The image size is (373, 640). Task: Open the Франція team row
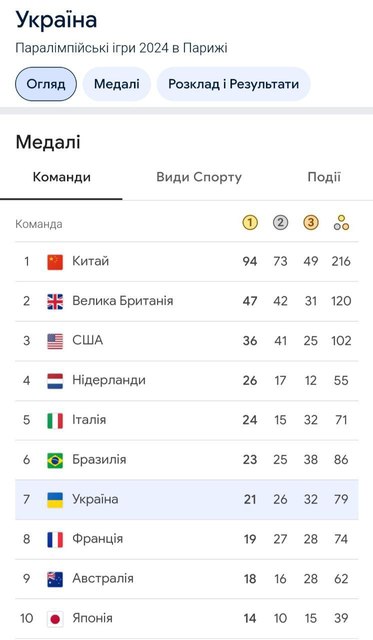[187, 539]
